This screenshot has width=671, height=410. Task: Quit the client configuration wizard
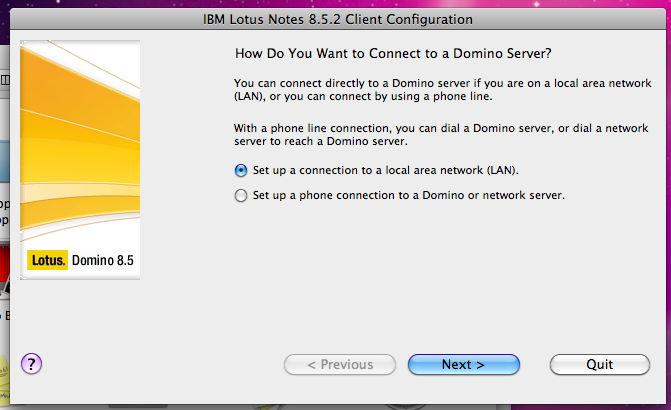[x=600, y=365]
